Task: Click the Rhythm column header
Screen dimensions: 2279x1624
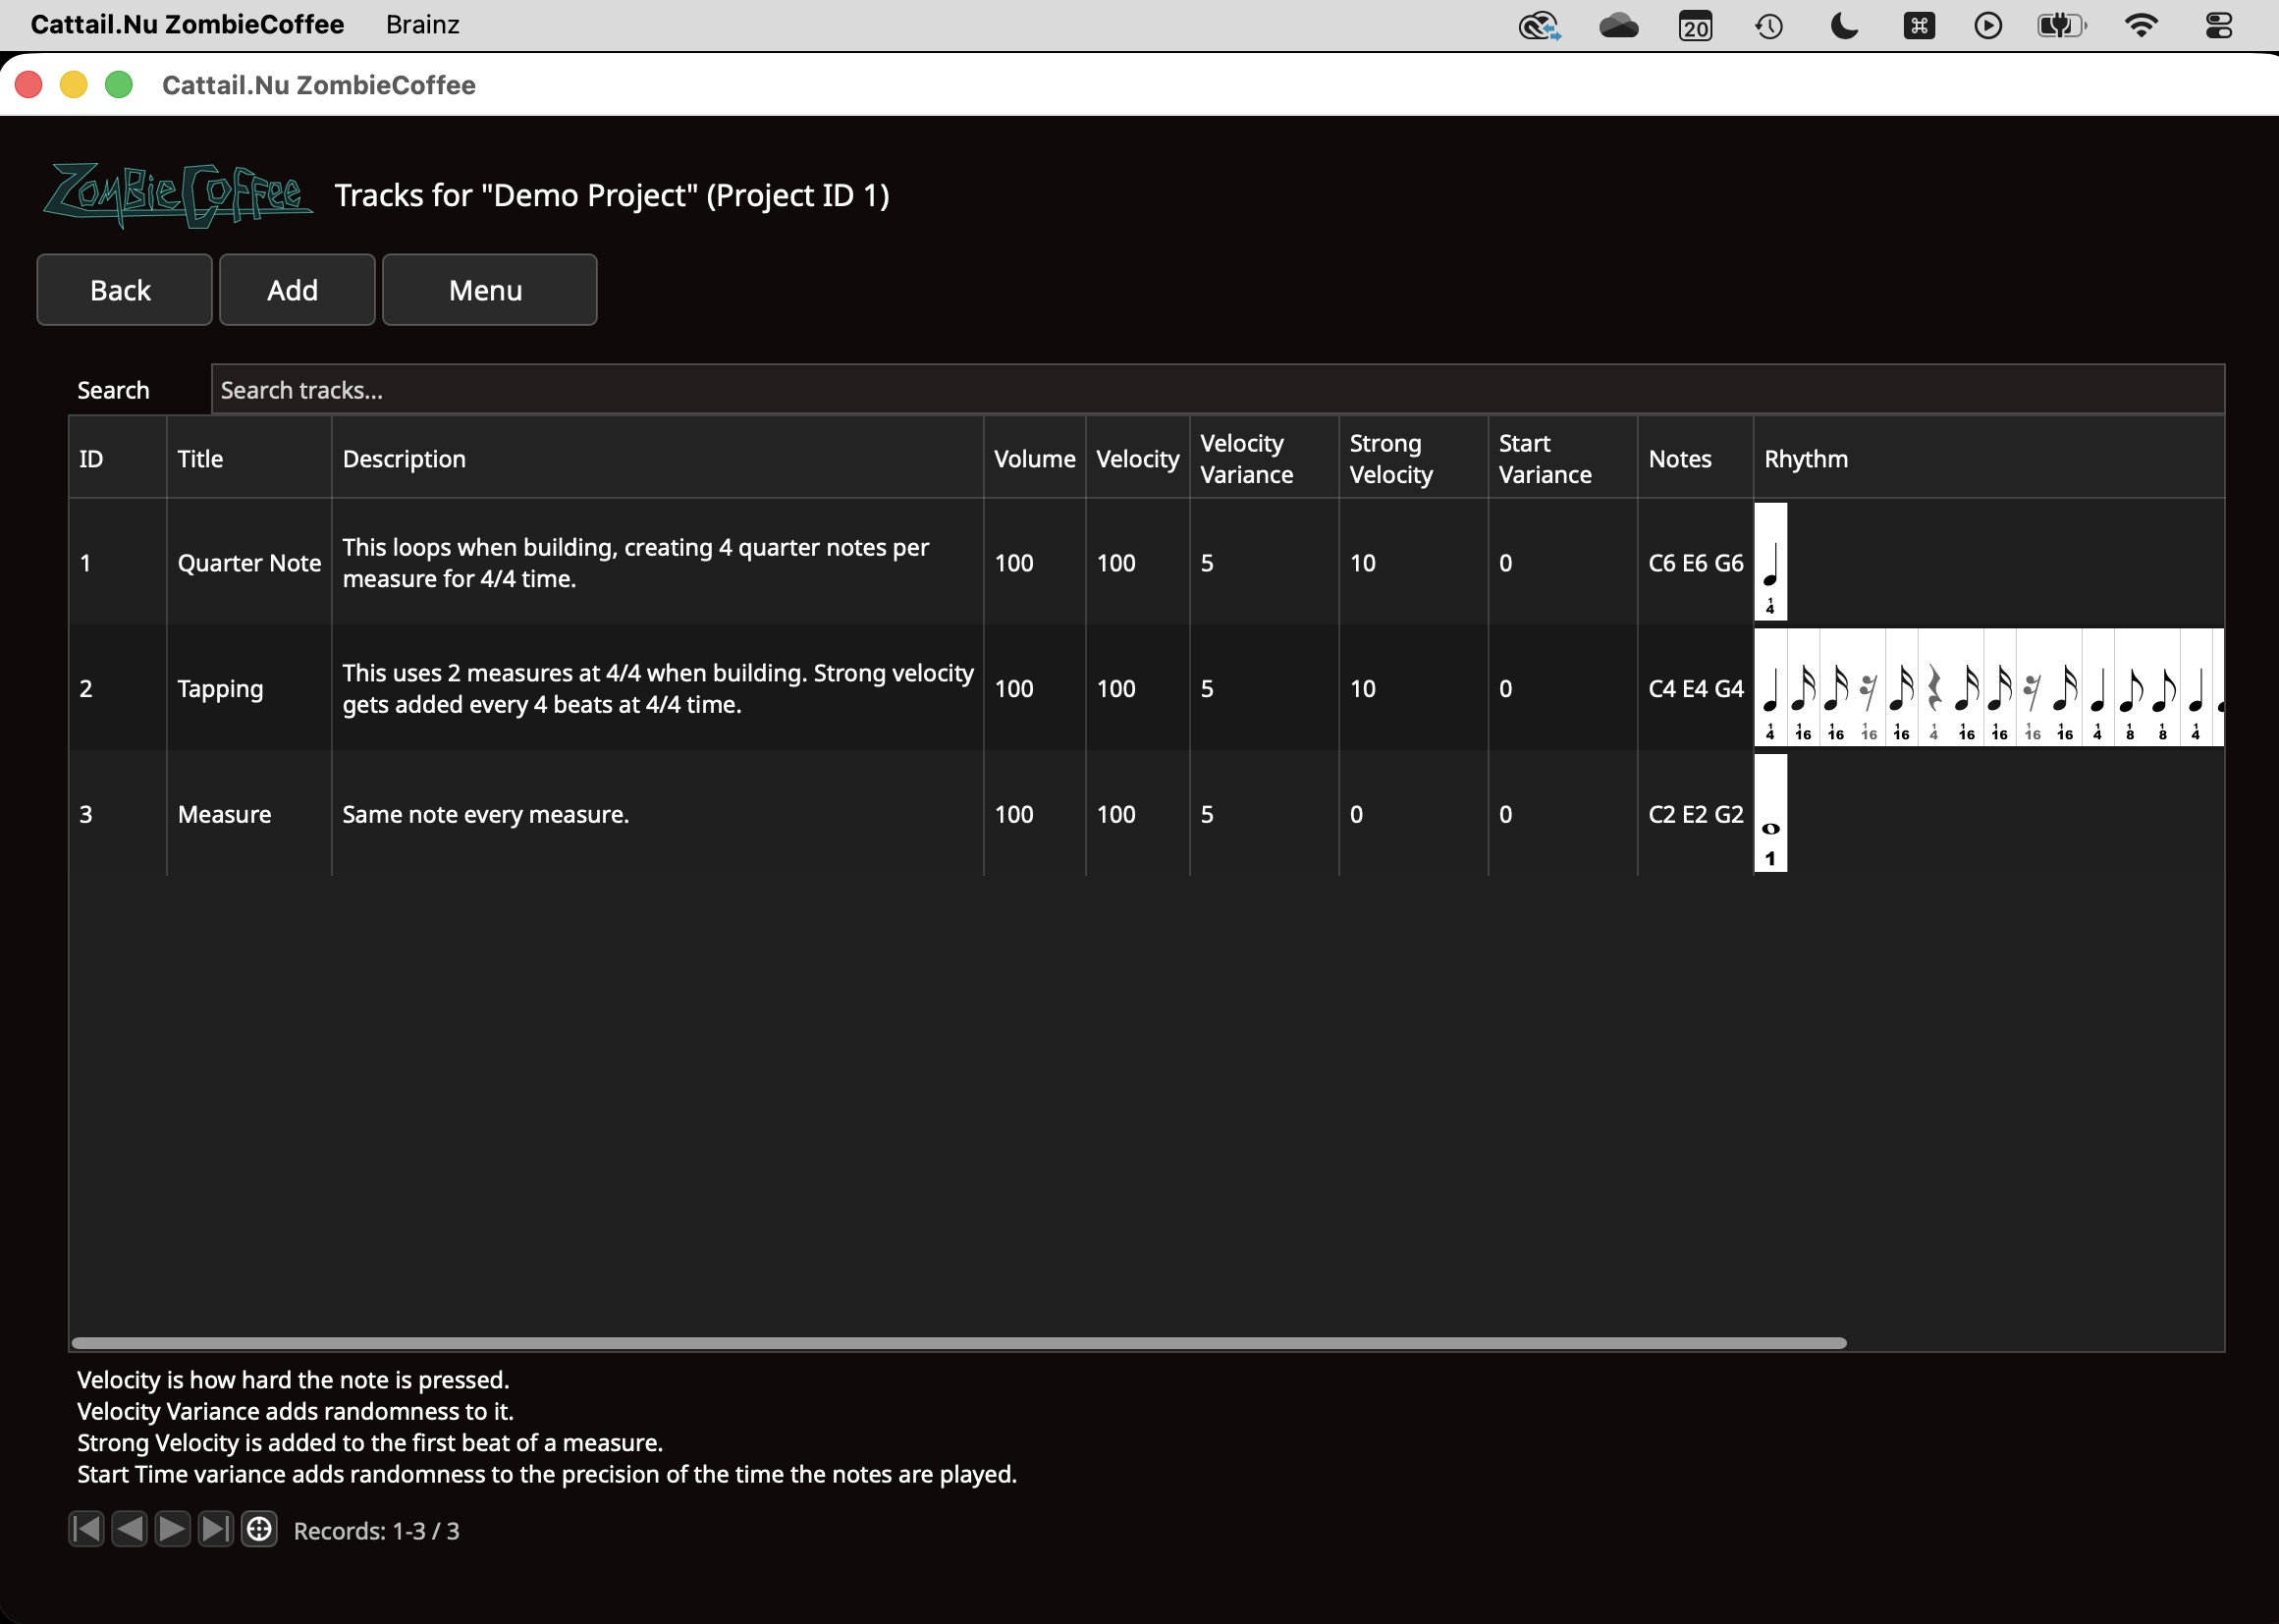Action: tap(1988, 458)
